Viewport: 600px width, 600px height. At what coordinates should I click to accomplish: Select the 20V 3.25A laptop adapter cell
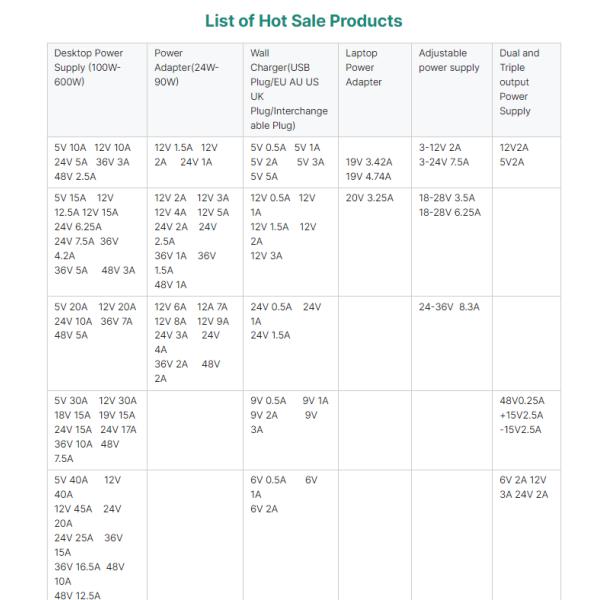tap(370, 198)
